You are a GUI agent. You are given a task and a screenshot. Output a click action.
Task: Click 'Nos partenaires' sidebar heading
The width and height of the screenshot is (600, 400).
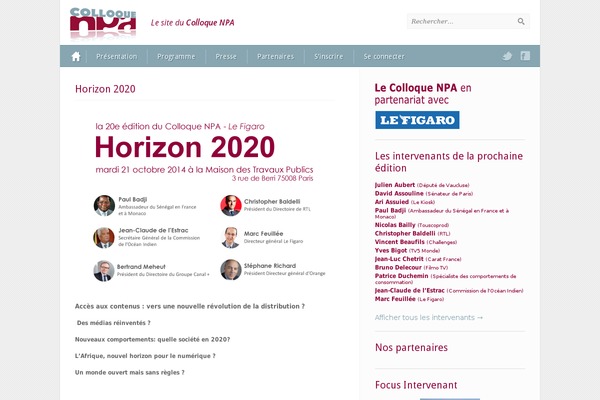click(411, 348)
